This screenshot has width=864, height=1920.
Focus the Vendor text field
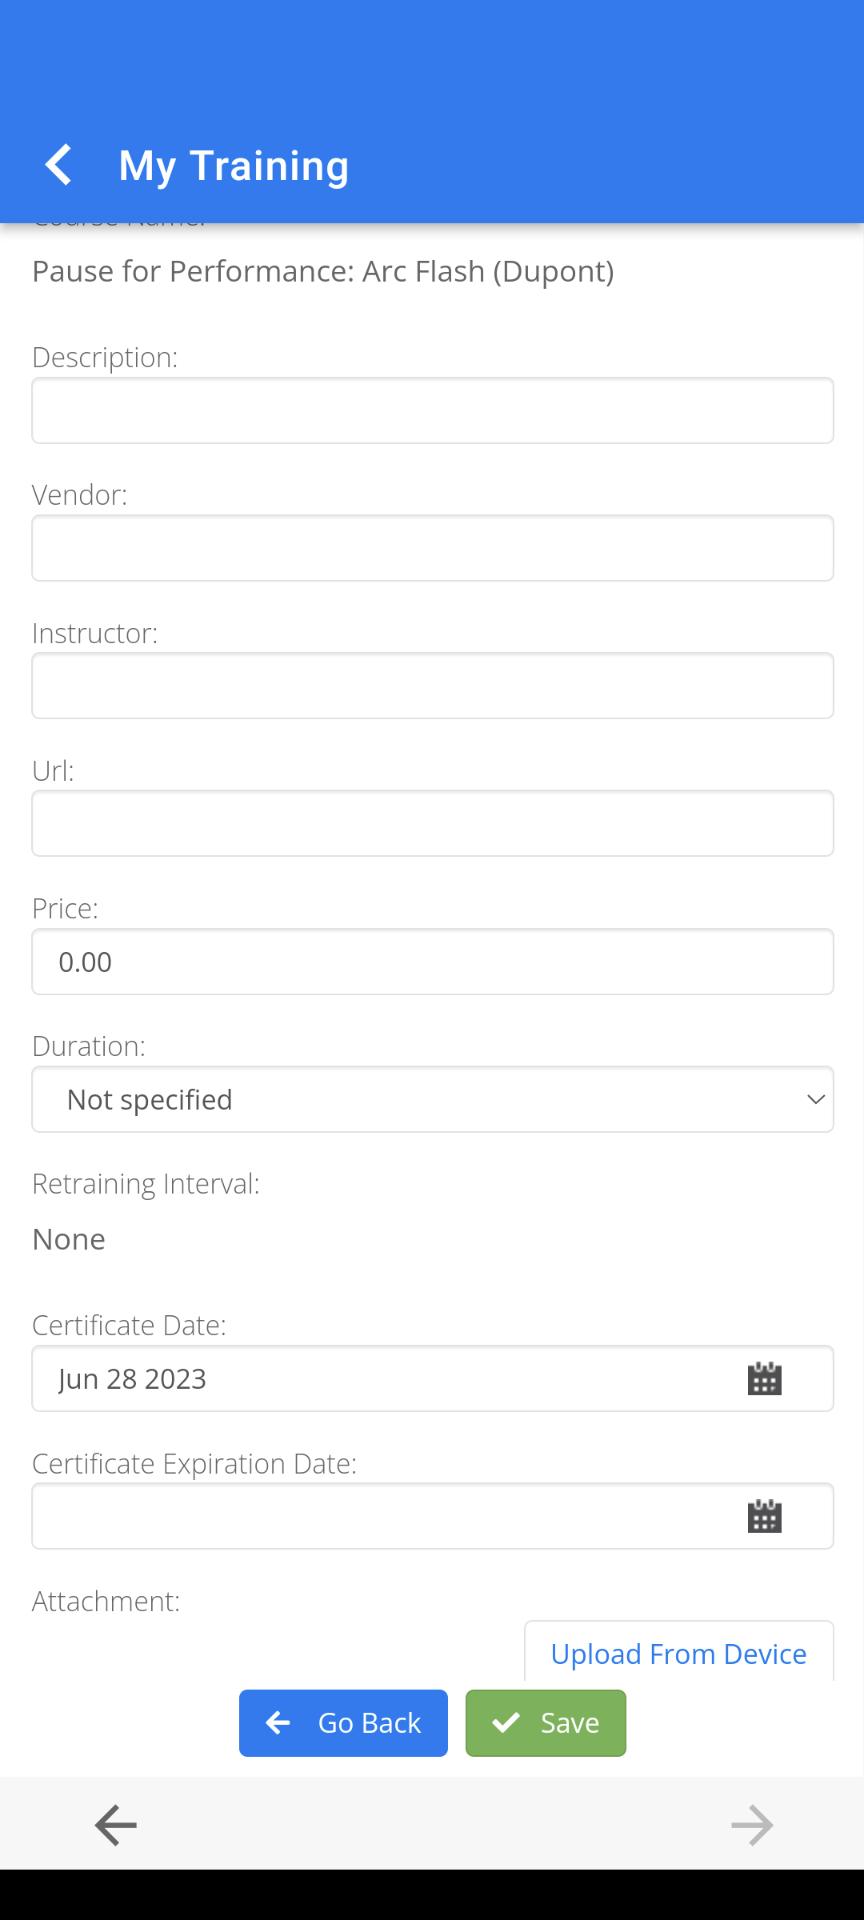433,548
